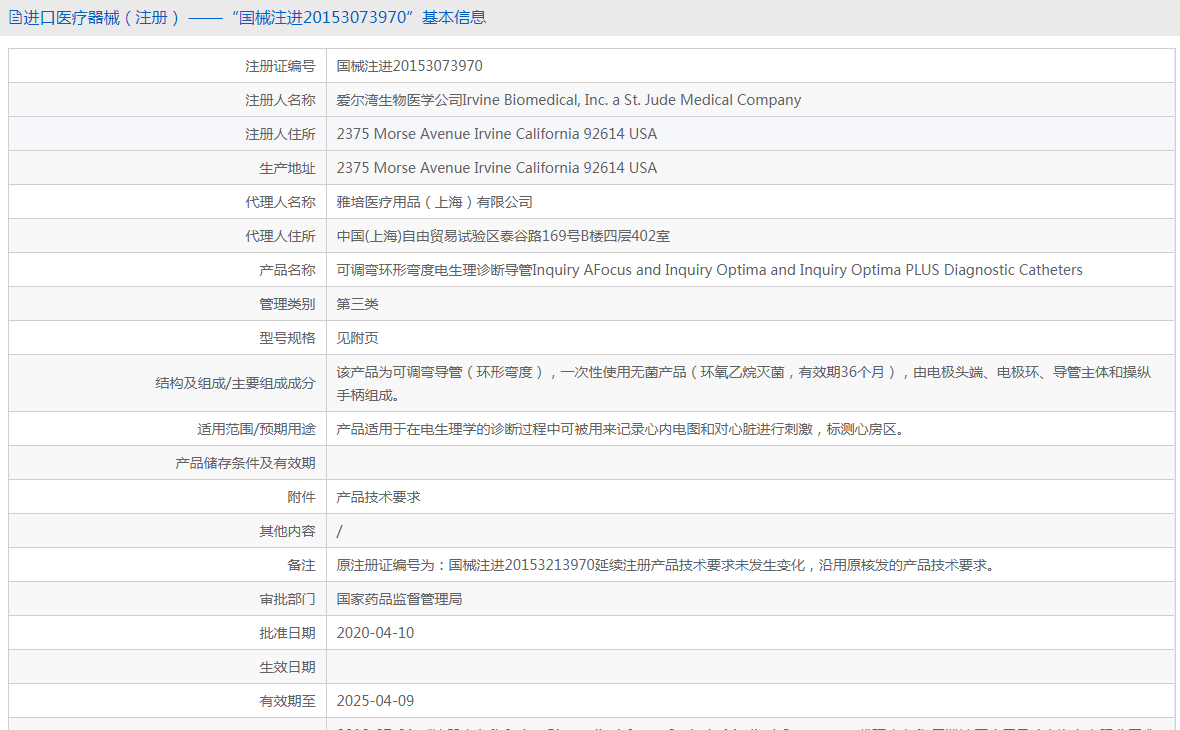Click the 适用范围/预期用途 label

point(257,429)
